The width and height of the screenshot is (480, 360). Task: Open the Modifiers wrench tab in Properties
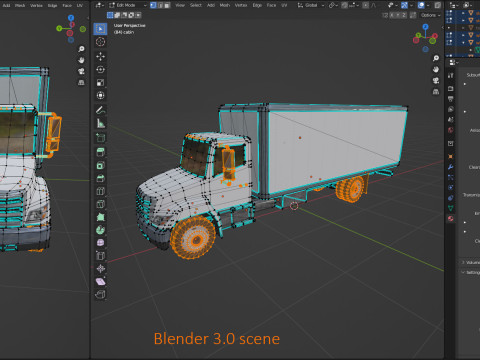point(451,167)
